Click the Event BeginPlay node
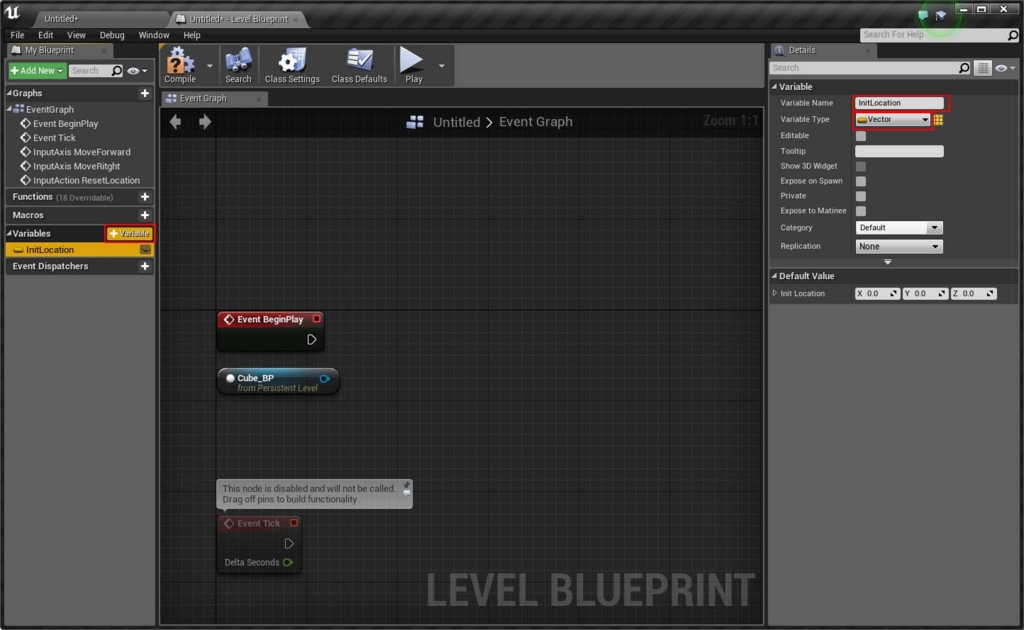The image size is (1024, 630). 270,330
